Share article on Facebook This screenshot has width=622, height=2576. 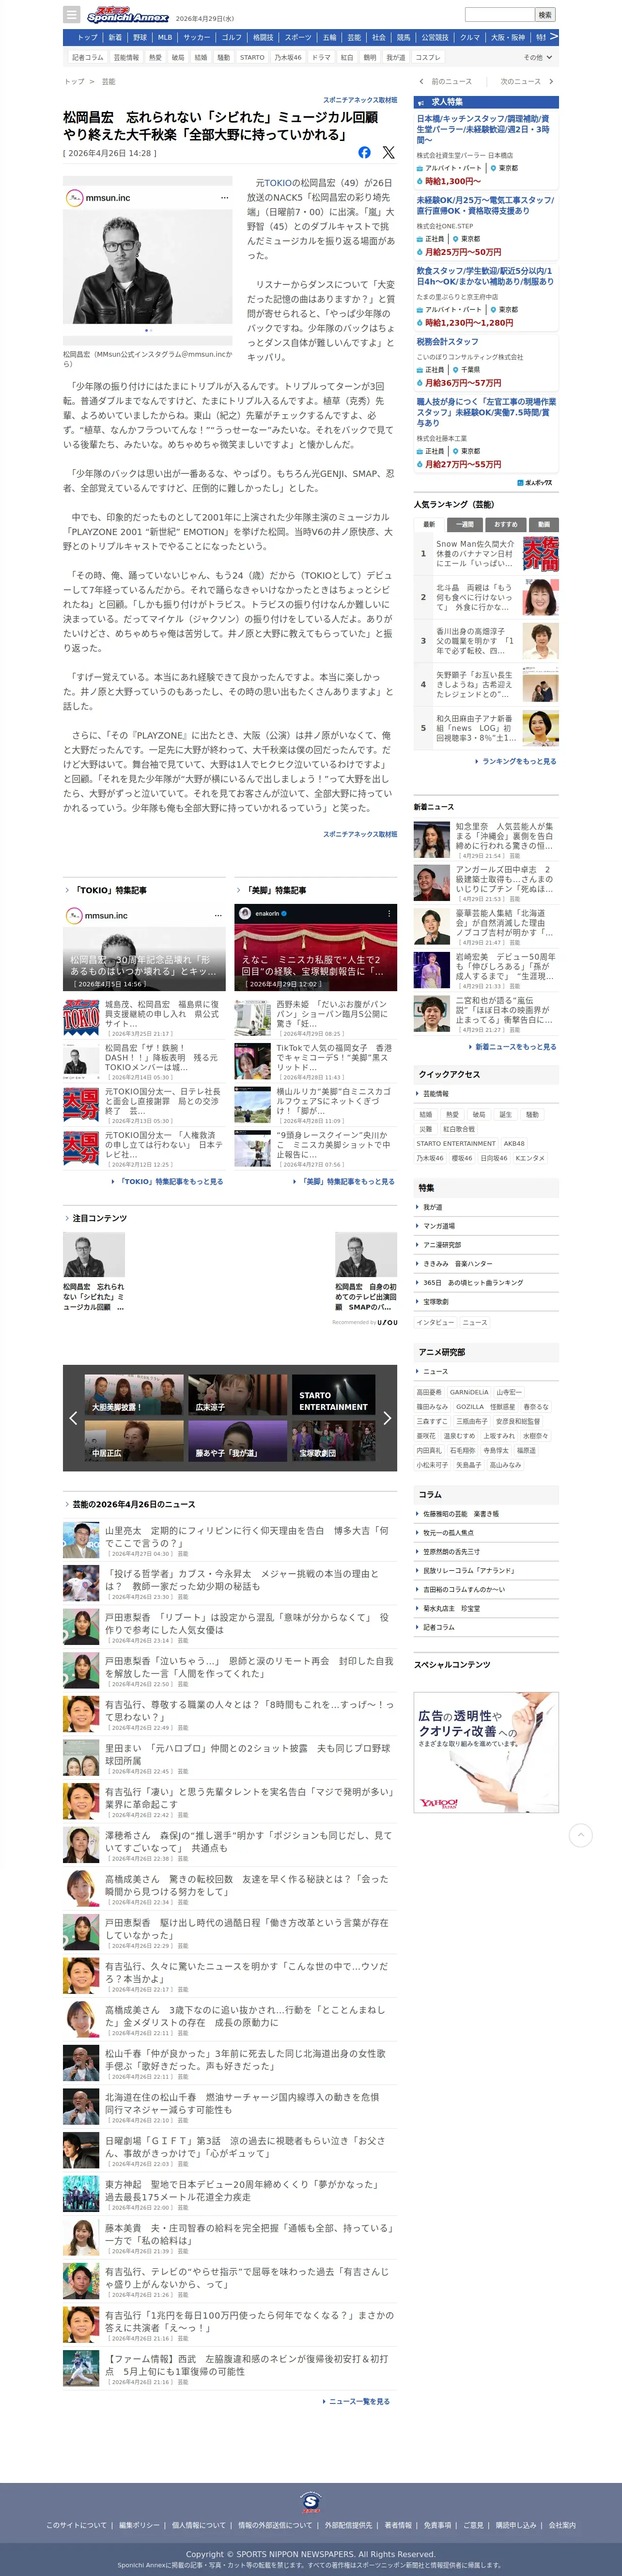click(364, 153)
